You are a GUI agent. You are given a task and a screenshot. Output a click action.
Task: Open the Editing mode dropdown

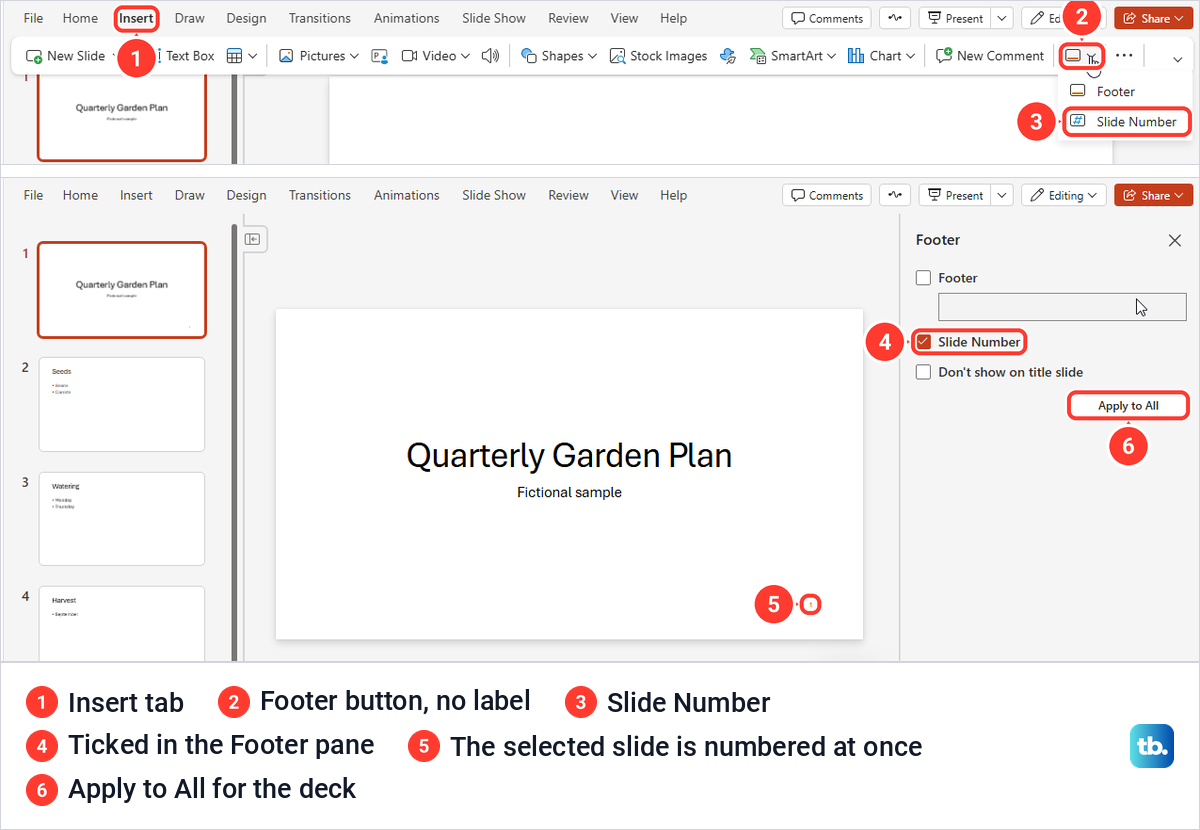pyautogui.click(x=1064, y=195)
